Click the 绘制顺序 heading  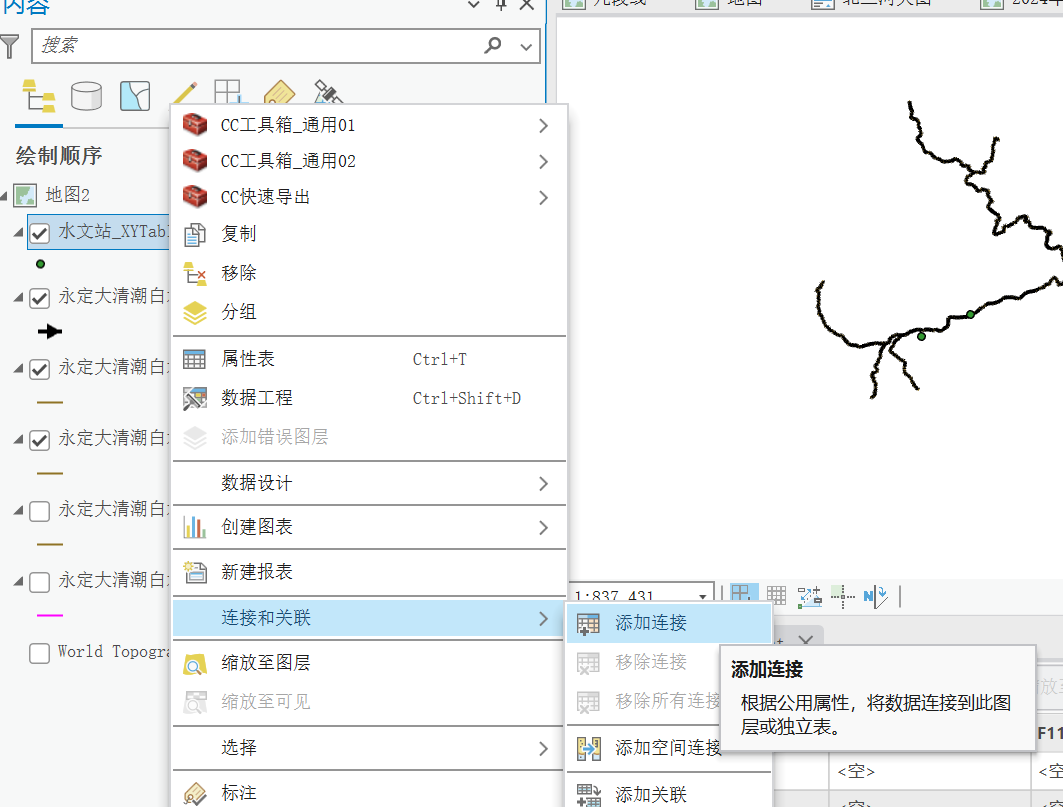[59, 156]
